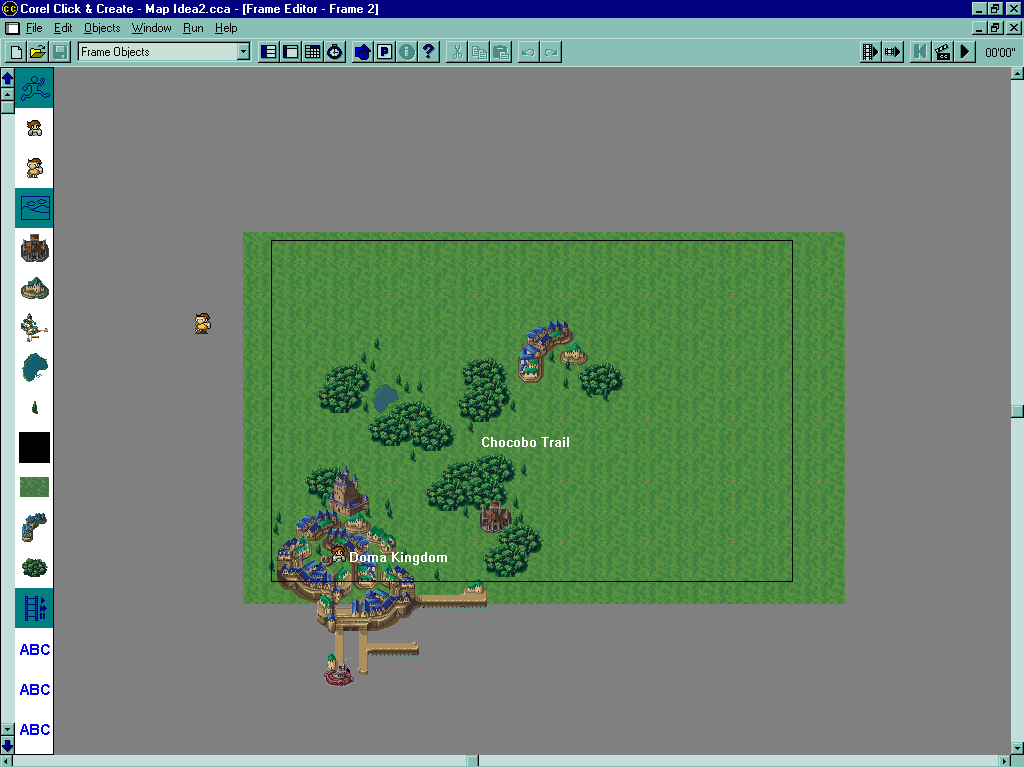Open the Run menu
This screenshot has height=768, width=1024.
pos(193,28)
